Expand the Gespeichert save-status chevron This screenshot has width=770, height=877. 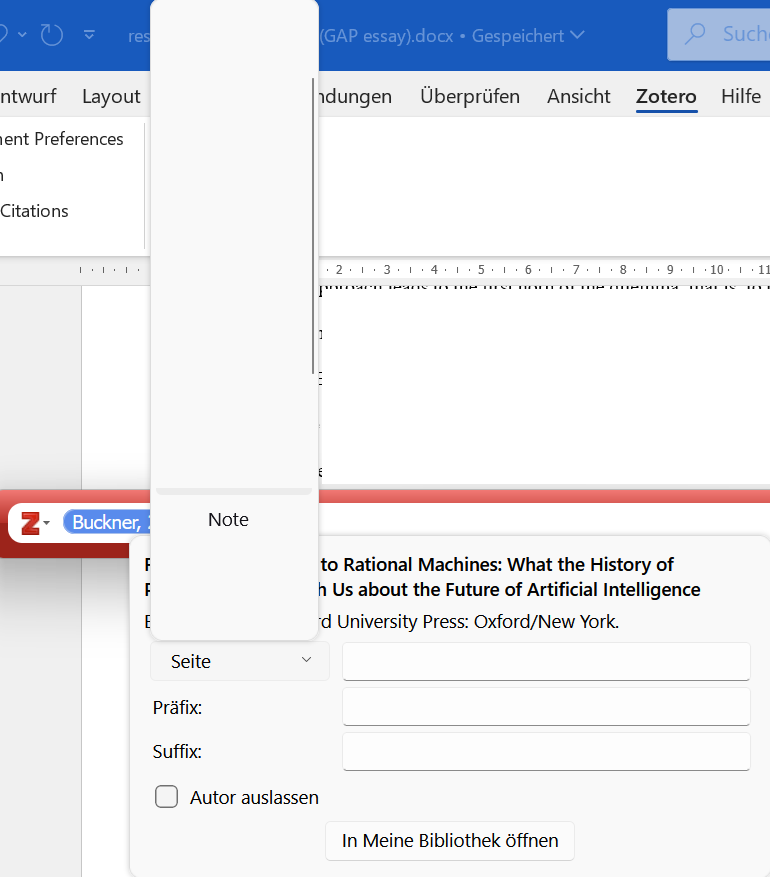(x=578, y=35)
